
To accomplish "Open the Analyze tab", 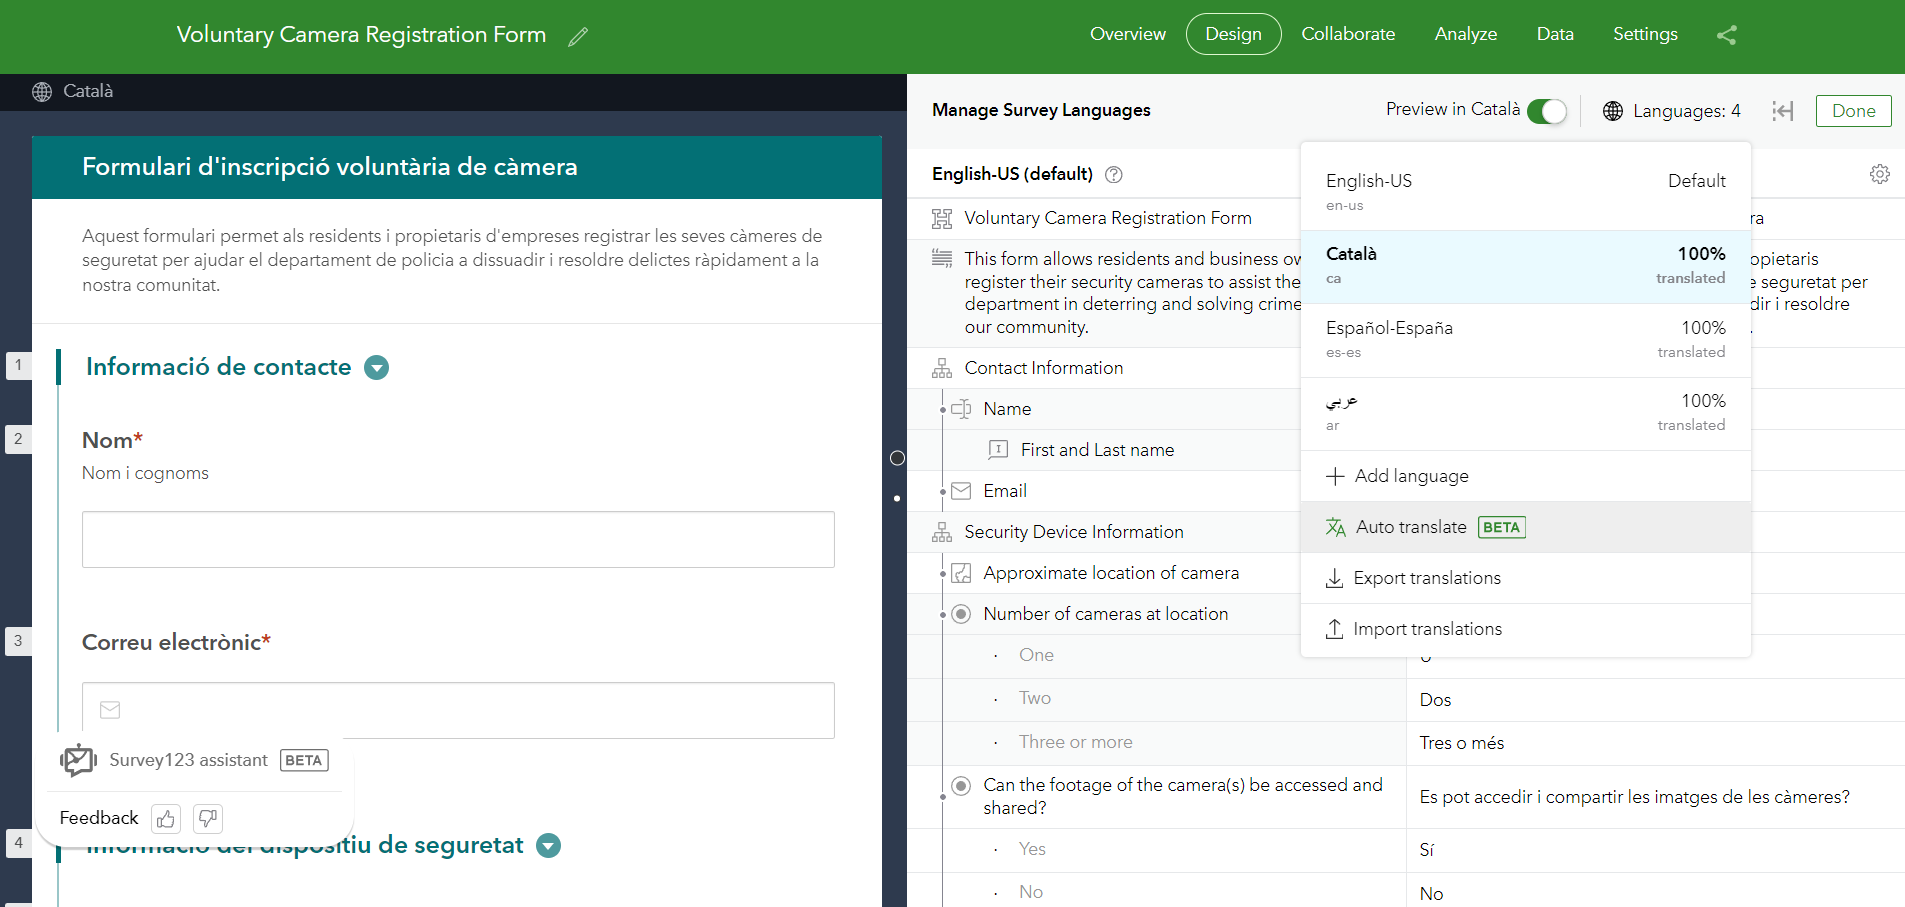I will [x=1466, y=34].
